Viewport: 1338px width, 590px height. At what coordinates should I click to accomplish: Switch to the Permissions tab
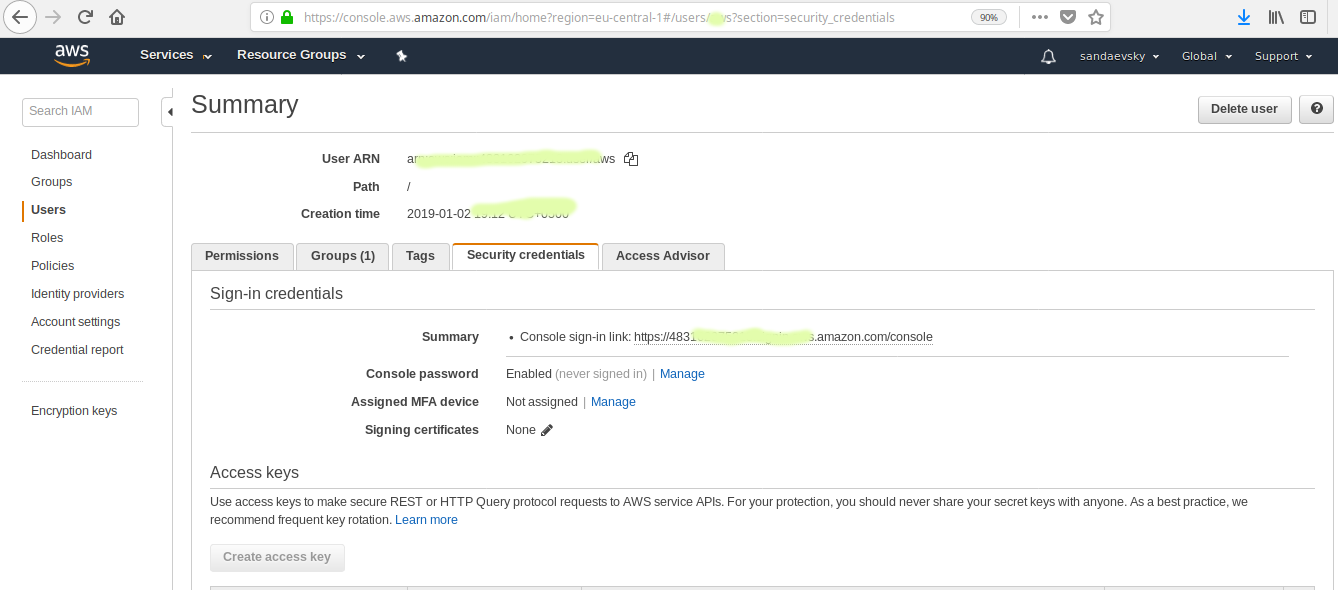tap(242, 256)
